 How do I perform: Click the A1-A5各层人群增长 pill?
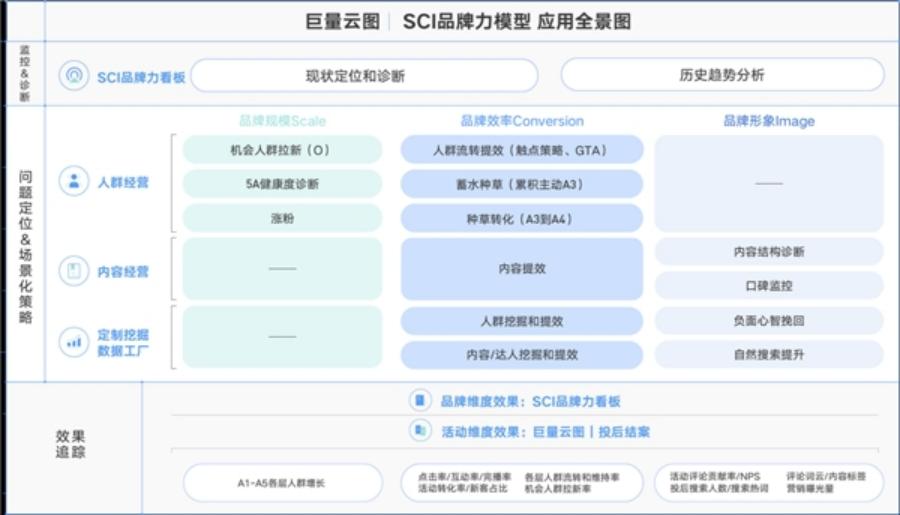(x=282, y=483)
